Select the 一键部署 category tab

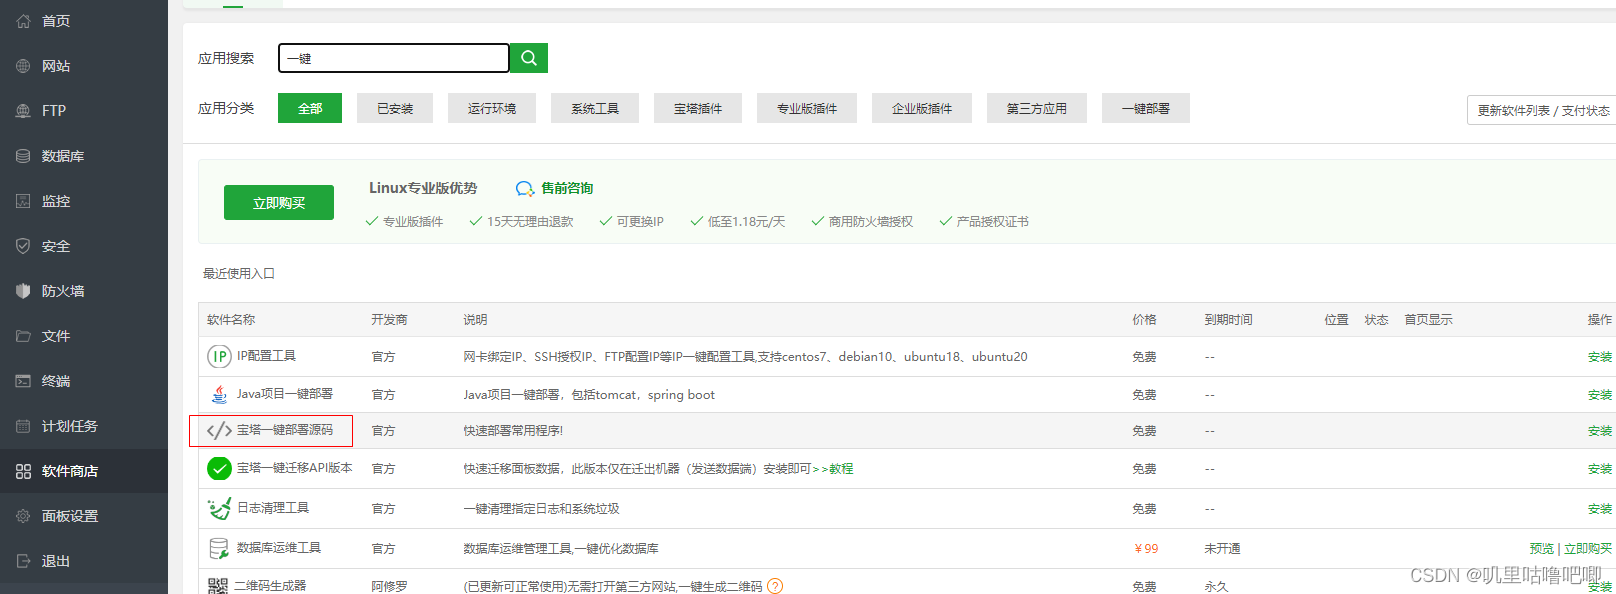(1146, 108)
